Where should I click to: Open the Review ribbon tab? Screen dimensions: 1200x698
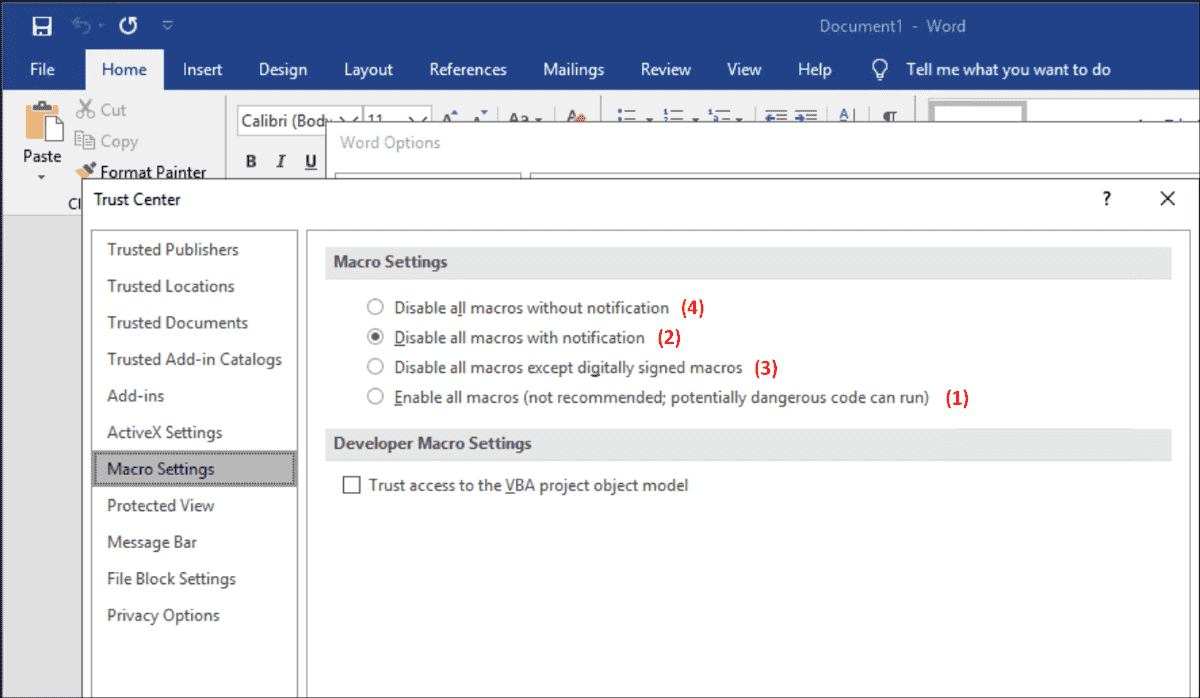pyautogui.click(x=665, y=69)
